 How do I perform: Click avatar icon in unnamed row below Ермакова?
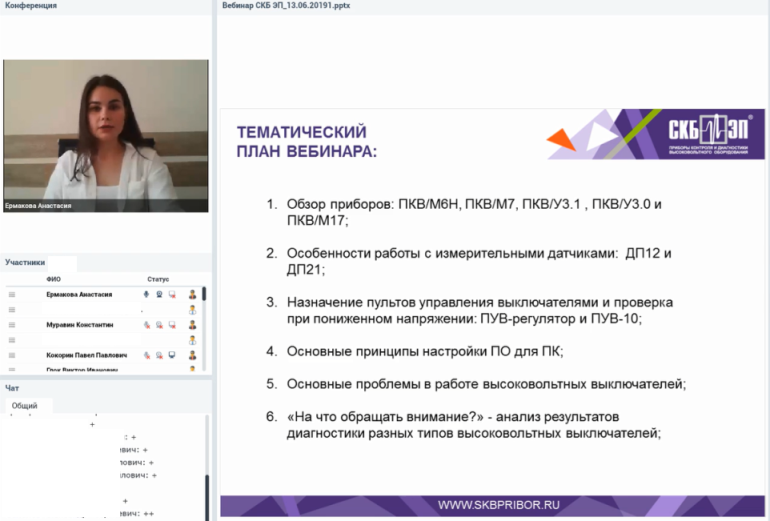192,310
